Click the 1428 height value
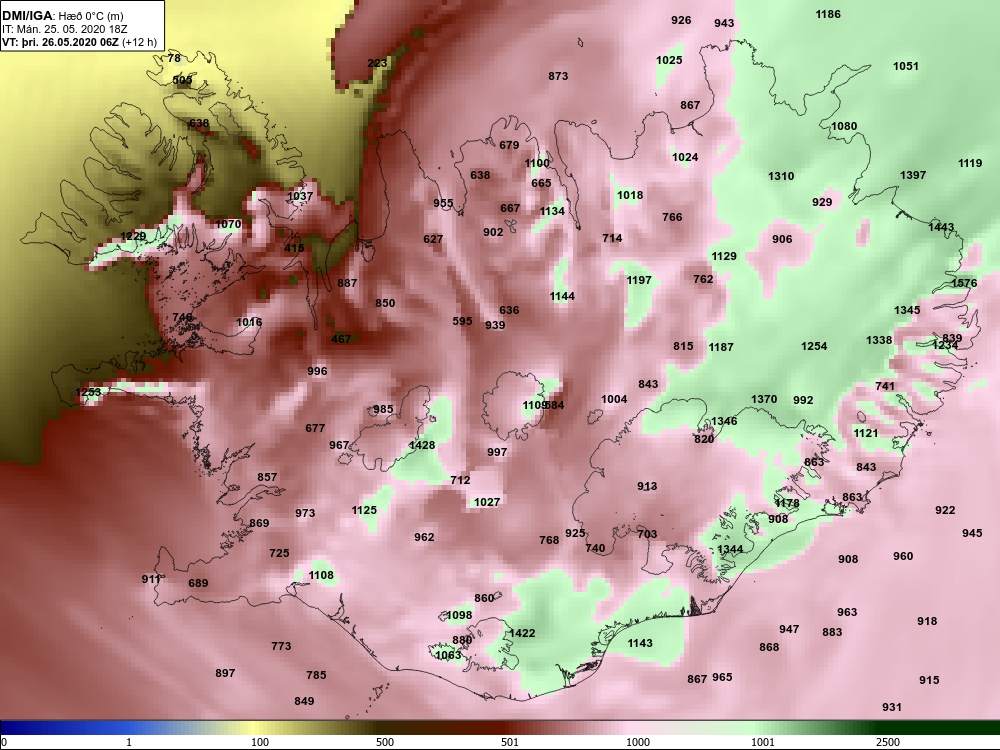1000x750 pixels. (422, 445)
